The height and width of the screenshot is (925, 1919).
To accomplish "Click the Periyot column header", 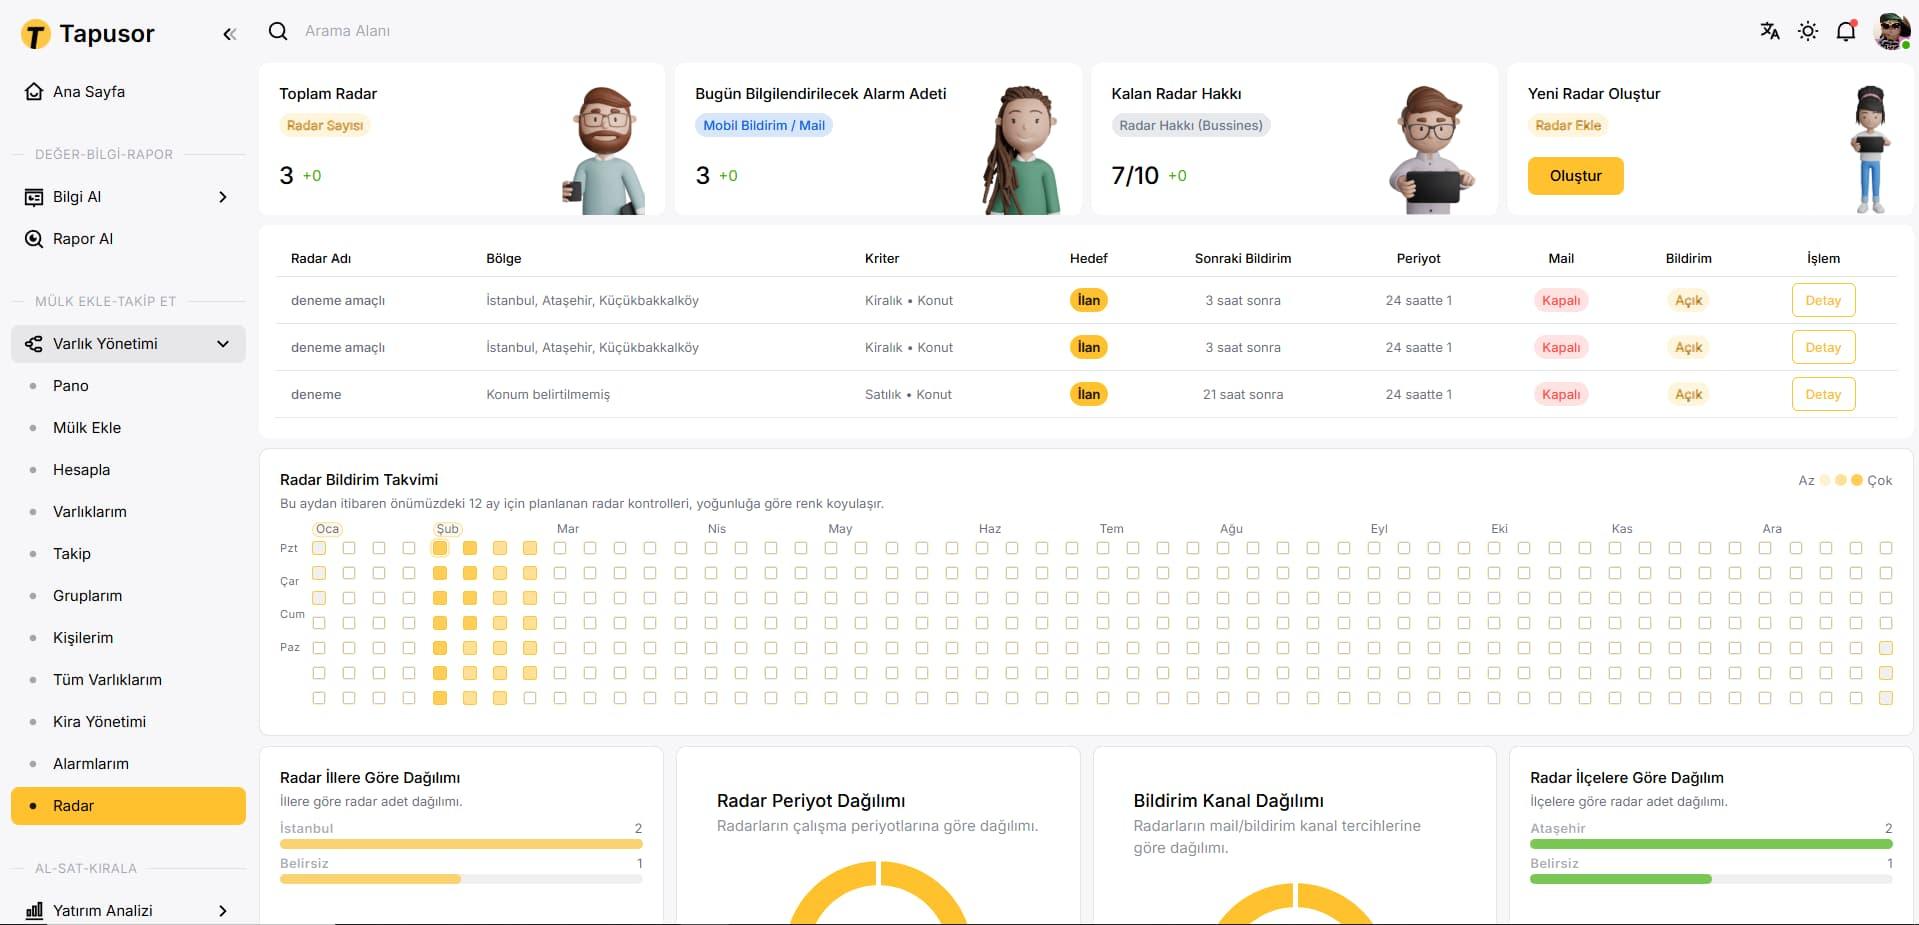I will [x=1418, y=258].
